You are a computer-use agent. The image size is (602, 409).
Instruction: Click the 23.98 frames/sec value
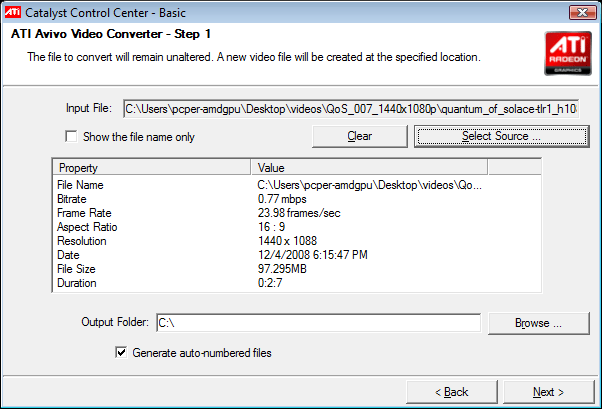click(x=299, y=213)
